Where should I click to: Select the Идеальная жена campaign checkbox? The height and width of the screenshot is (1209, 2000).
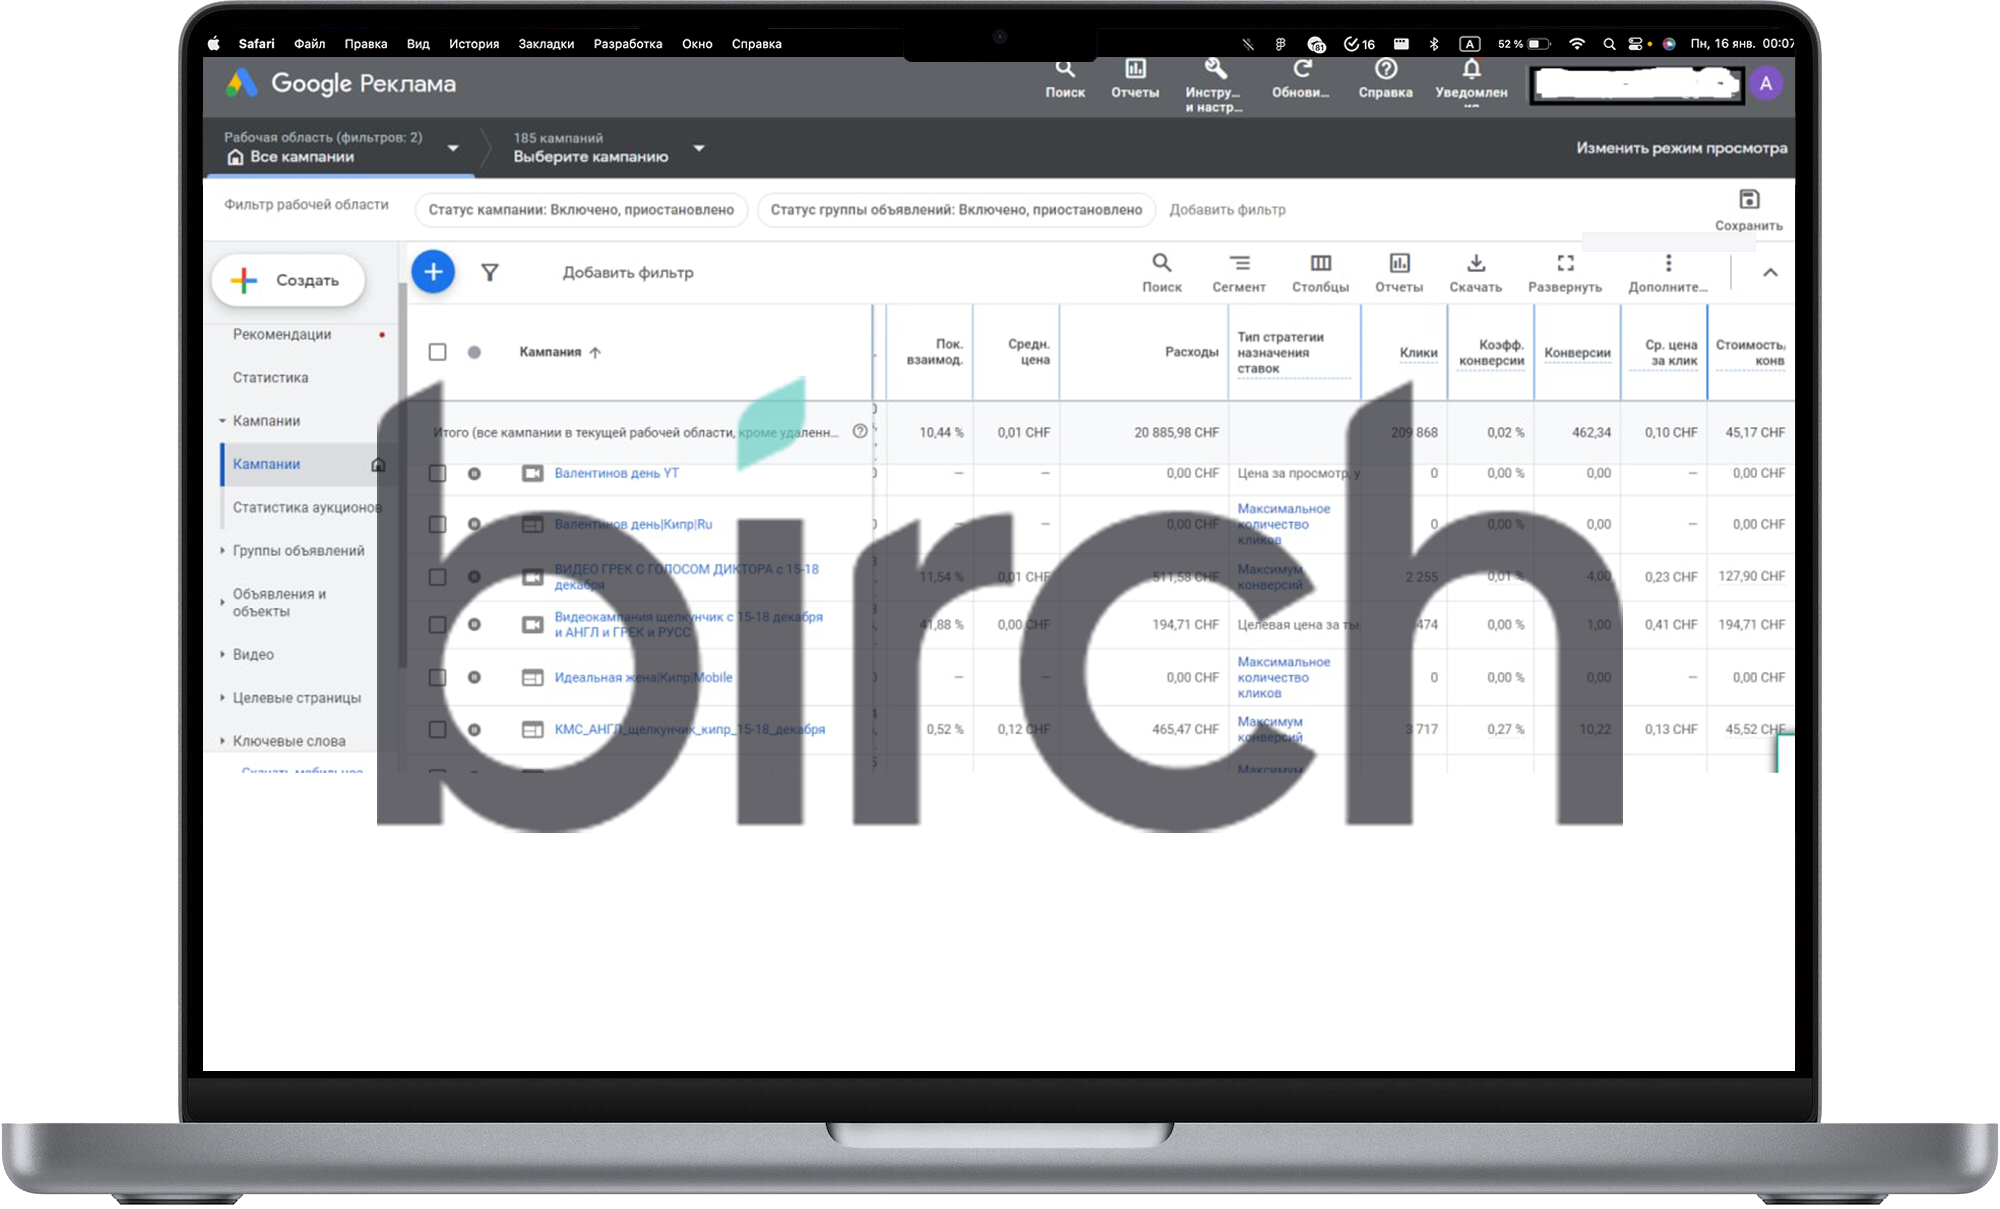[437, 677]
